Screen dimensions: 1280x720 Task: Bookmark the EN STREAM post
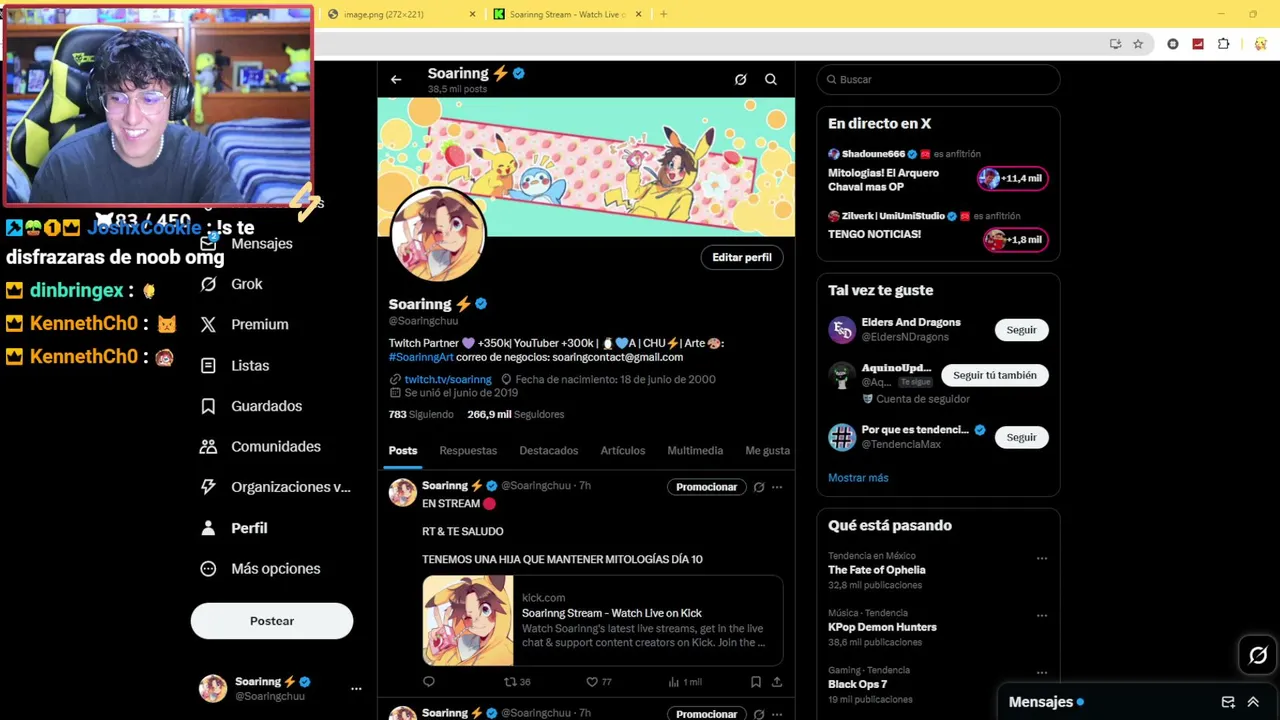[756, 682]
